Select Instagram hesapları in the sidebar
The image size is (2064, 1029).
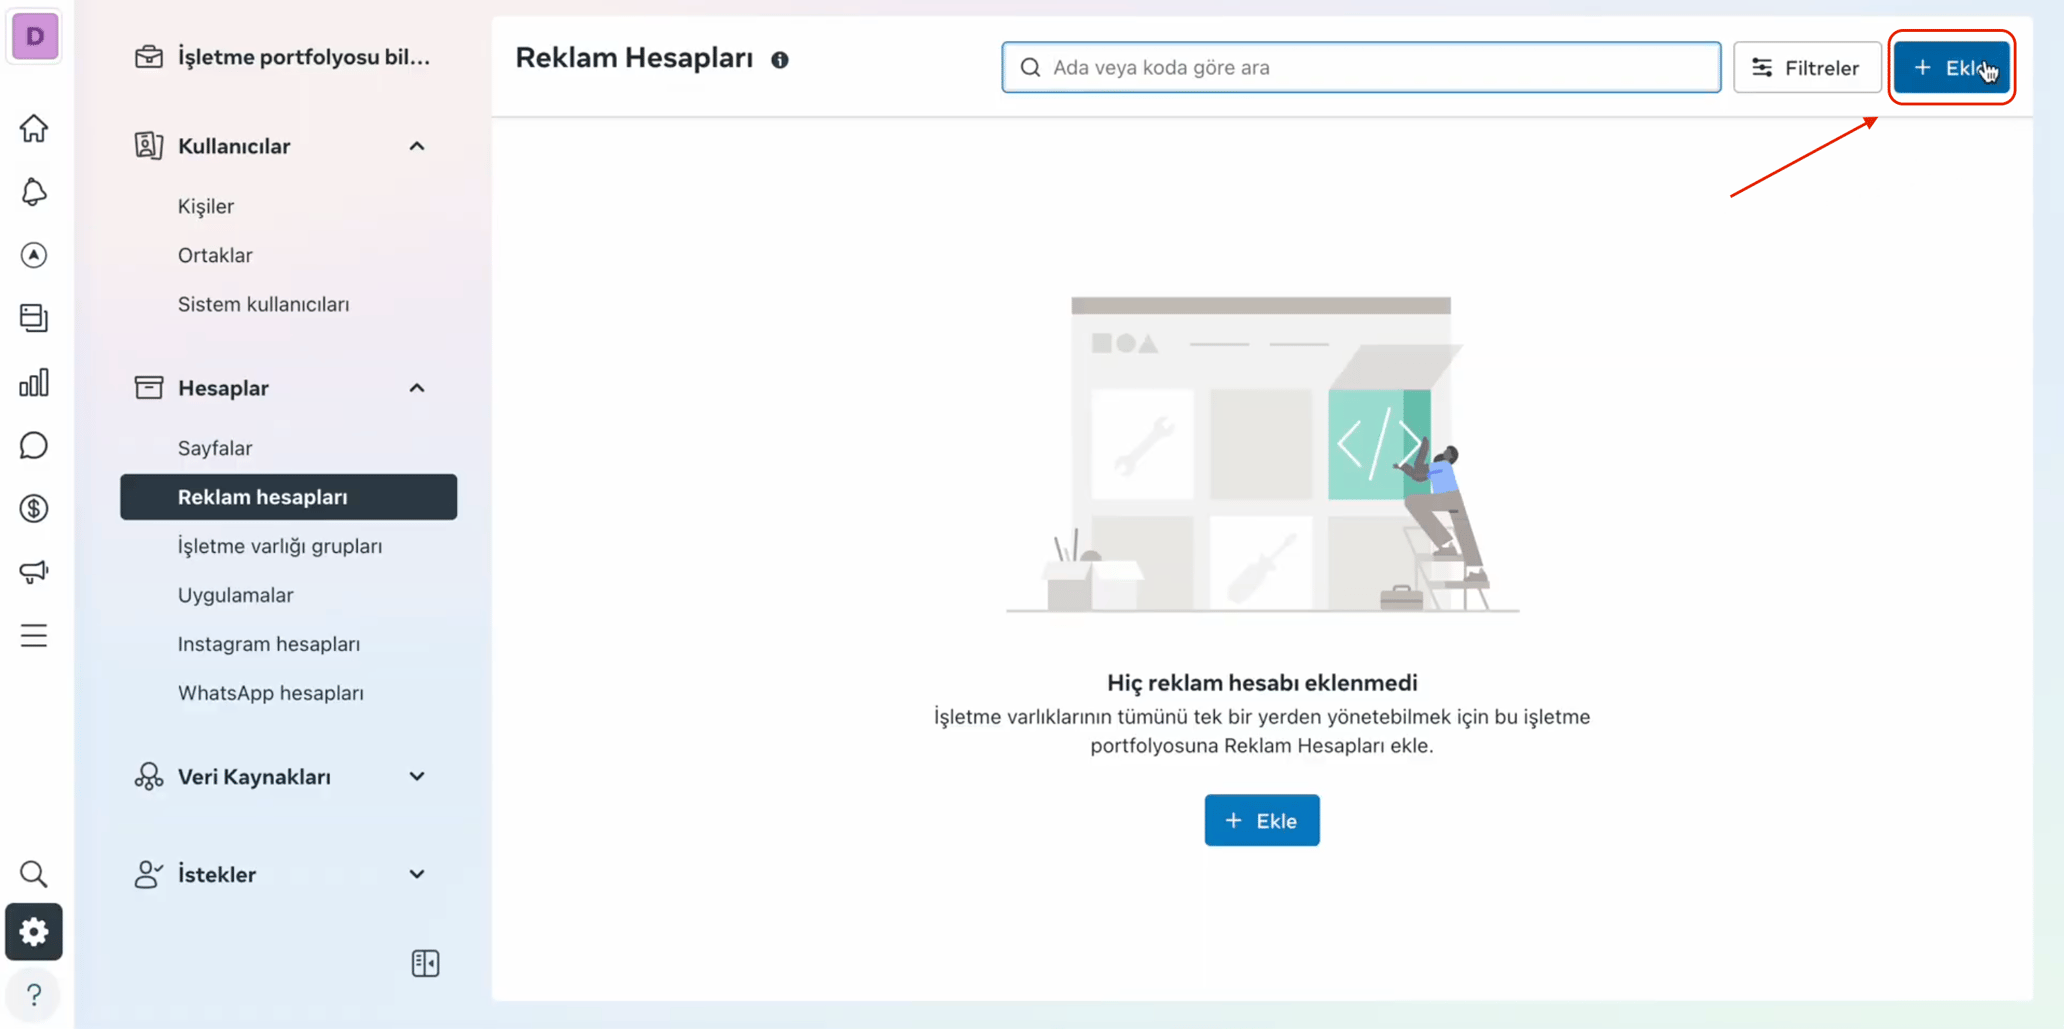click(269, 643)
